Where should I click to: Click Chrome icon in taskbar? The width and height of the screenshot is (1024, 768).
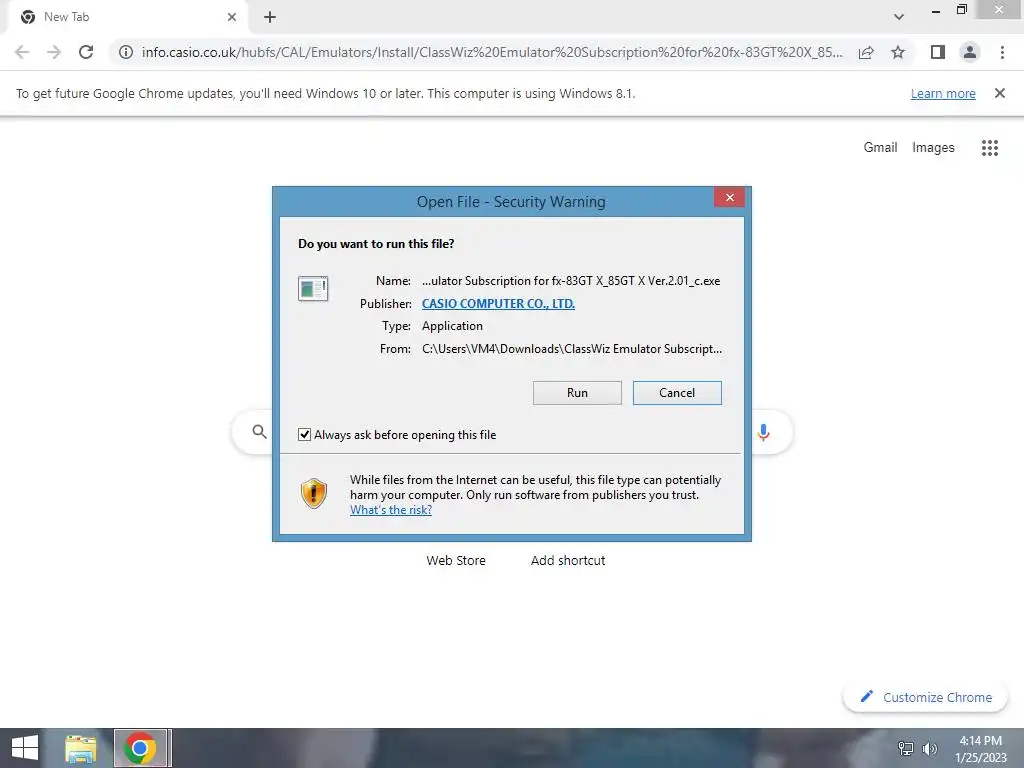pos(140,748)
